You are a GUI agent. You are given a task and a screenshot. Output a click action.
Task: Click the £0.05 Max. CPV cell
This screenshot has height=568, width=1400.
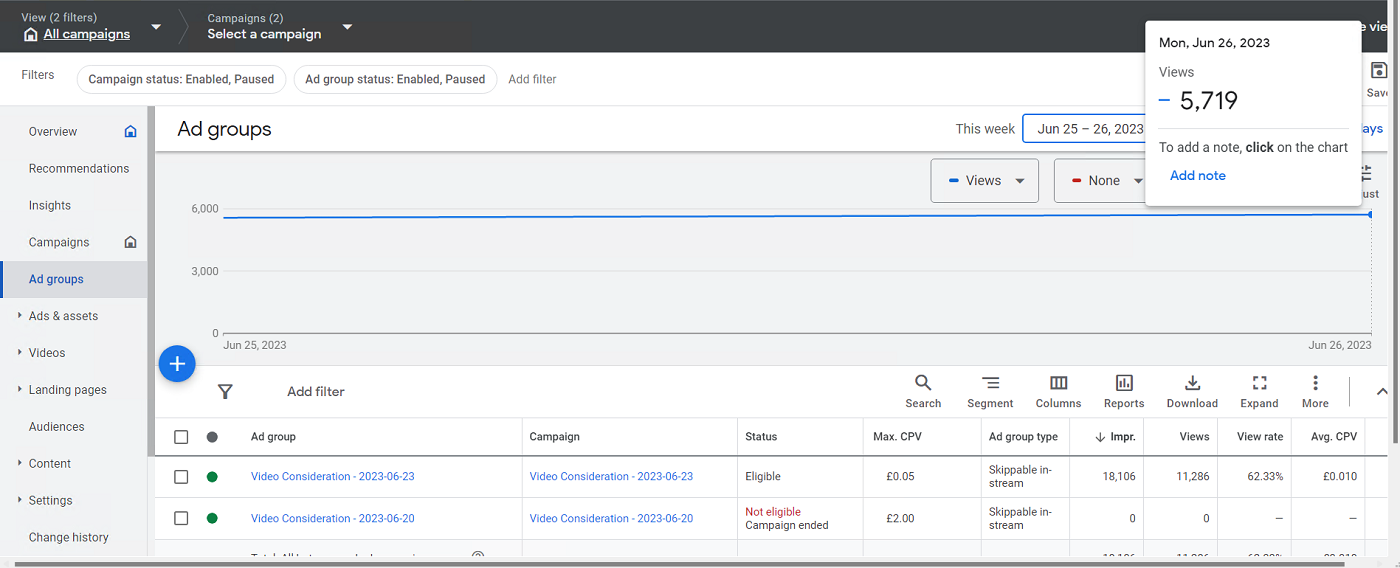coord(900,477)
